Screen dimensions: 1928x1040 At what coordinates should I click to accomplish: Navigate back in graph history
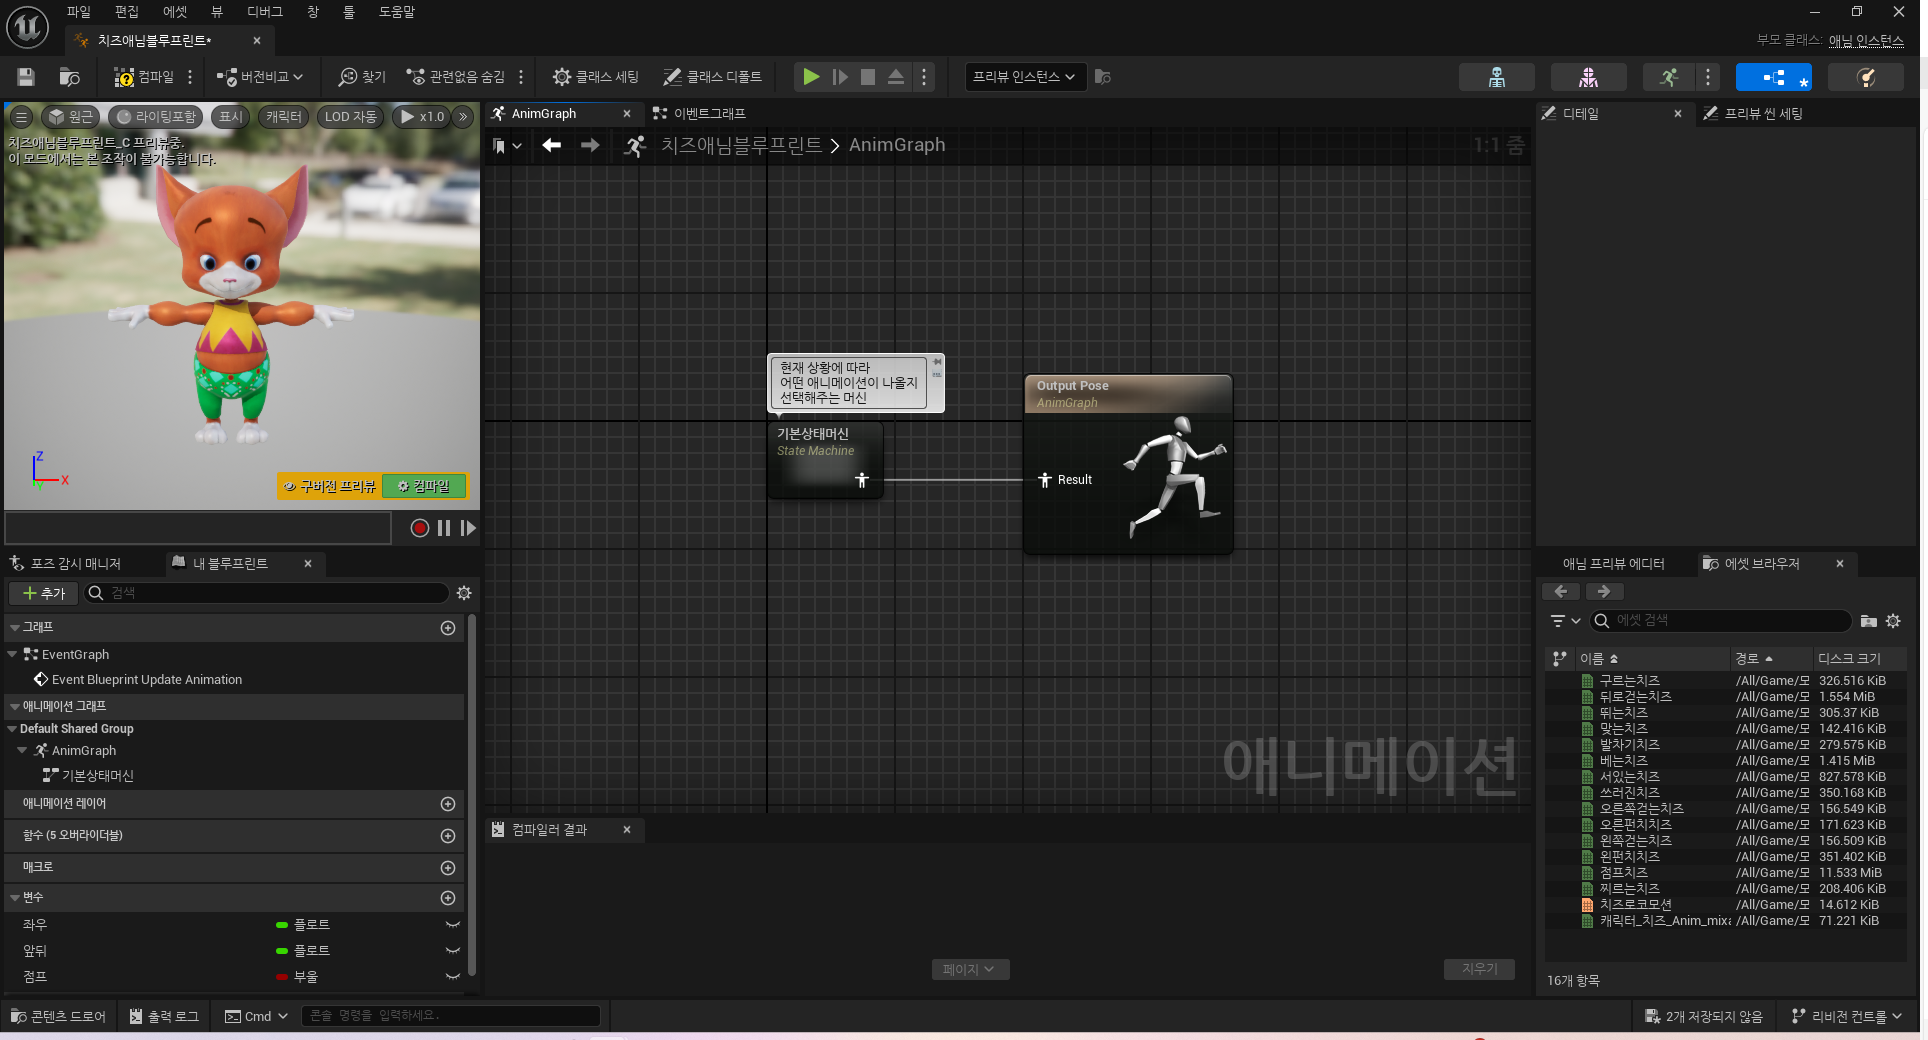point(551,146)
